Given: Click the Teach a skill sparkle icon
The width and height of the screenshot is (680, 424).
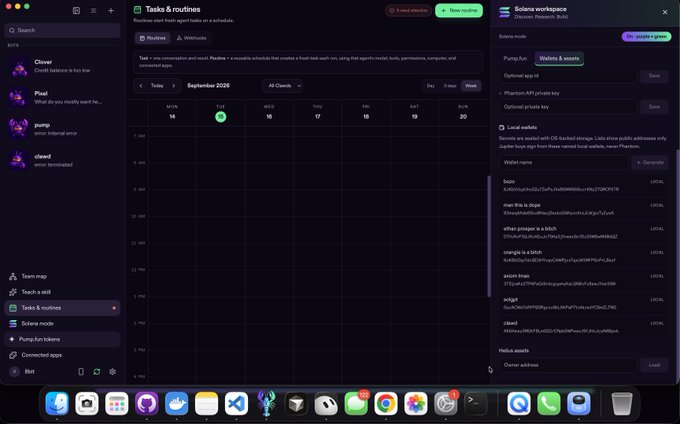Looking at the screenshot, I should pos(13,292).
